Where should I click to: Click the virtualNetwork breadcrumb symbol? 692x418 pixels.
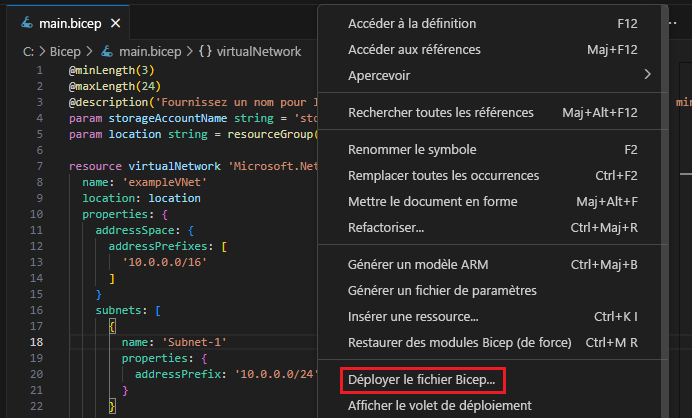click(x=259, y=52)
